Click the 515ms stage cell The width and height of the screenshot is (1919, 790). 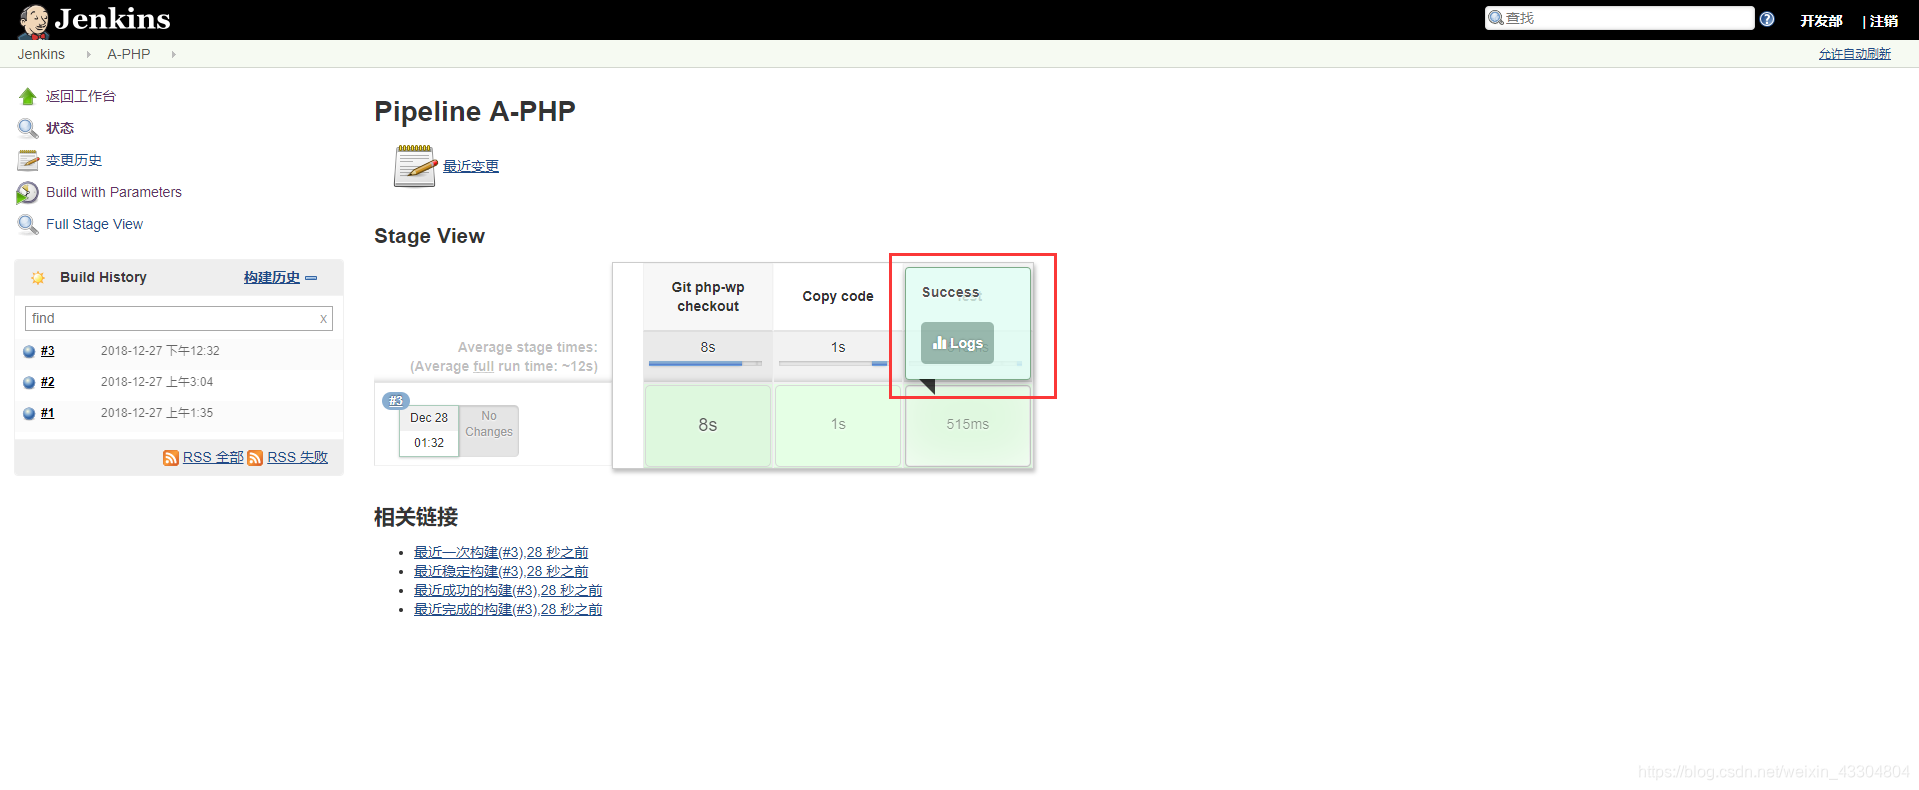[968, 425]
